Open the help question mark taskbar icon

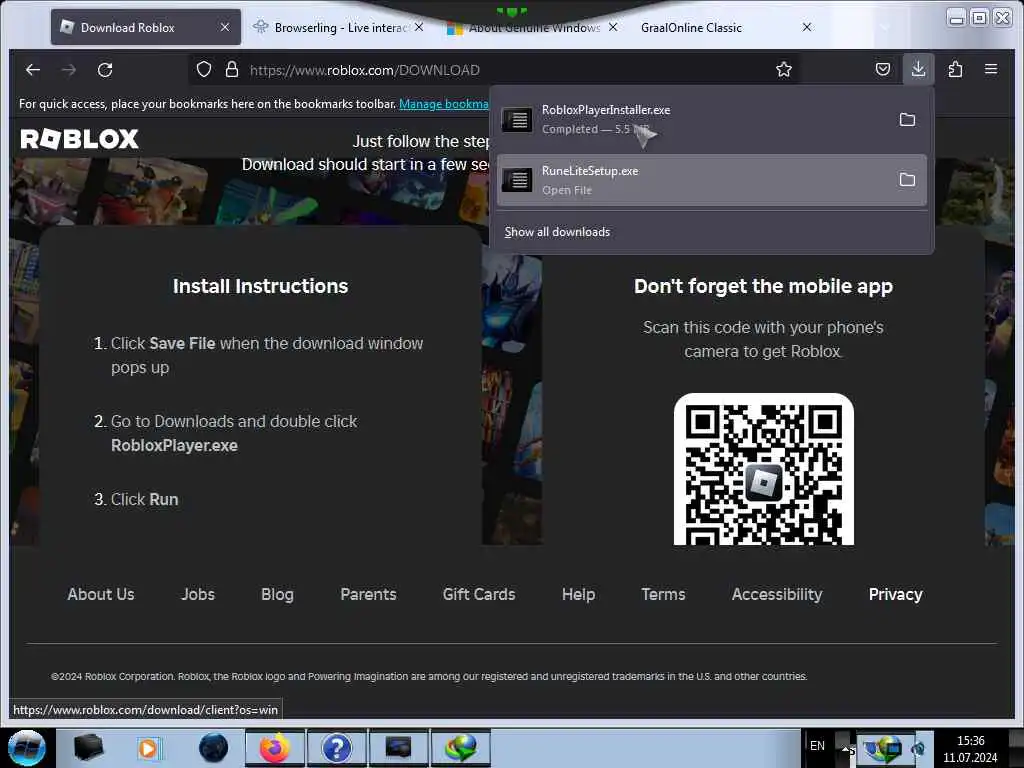(336, 748)
